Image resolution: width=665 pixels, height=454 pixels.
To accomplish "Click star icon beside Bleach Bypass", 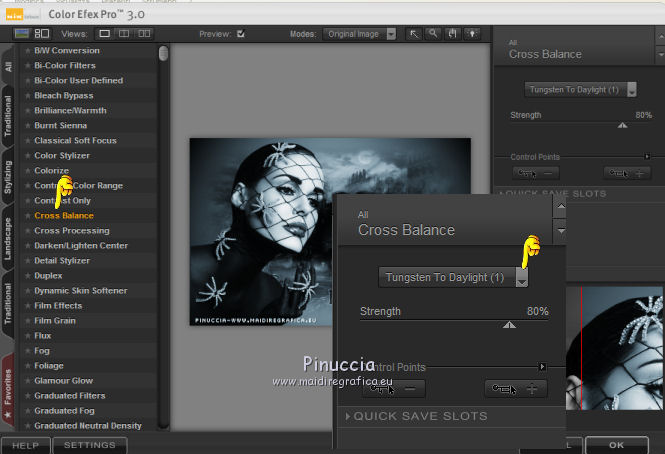I will point(28,95).
